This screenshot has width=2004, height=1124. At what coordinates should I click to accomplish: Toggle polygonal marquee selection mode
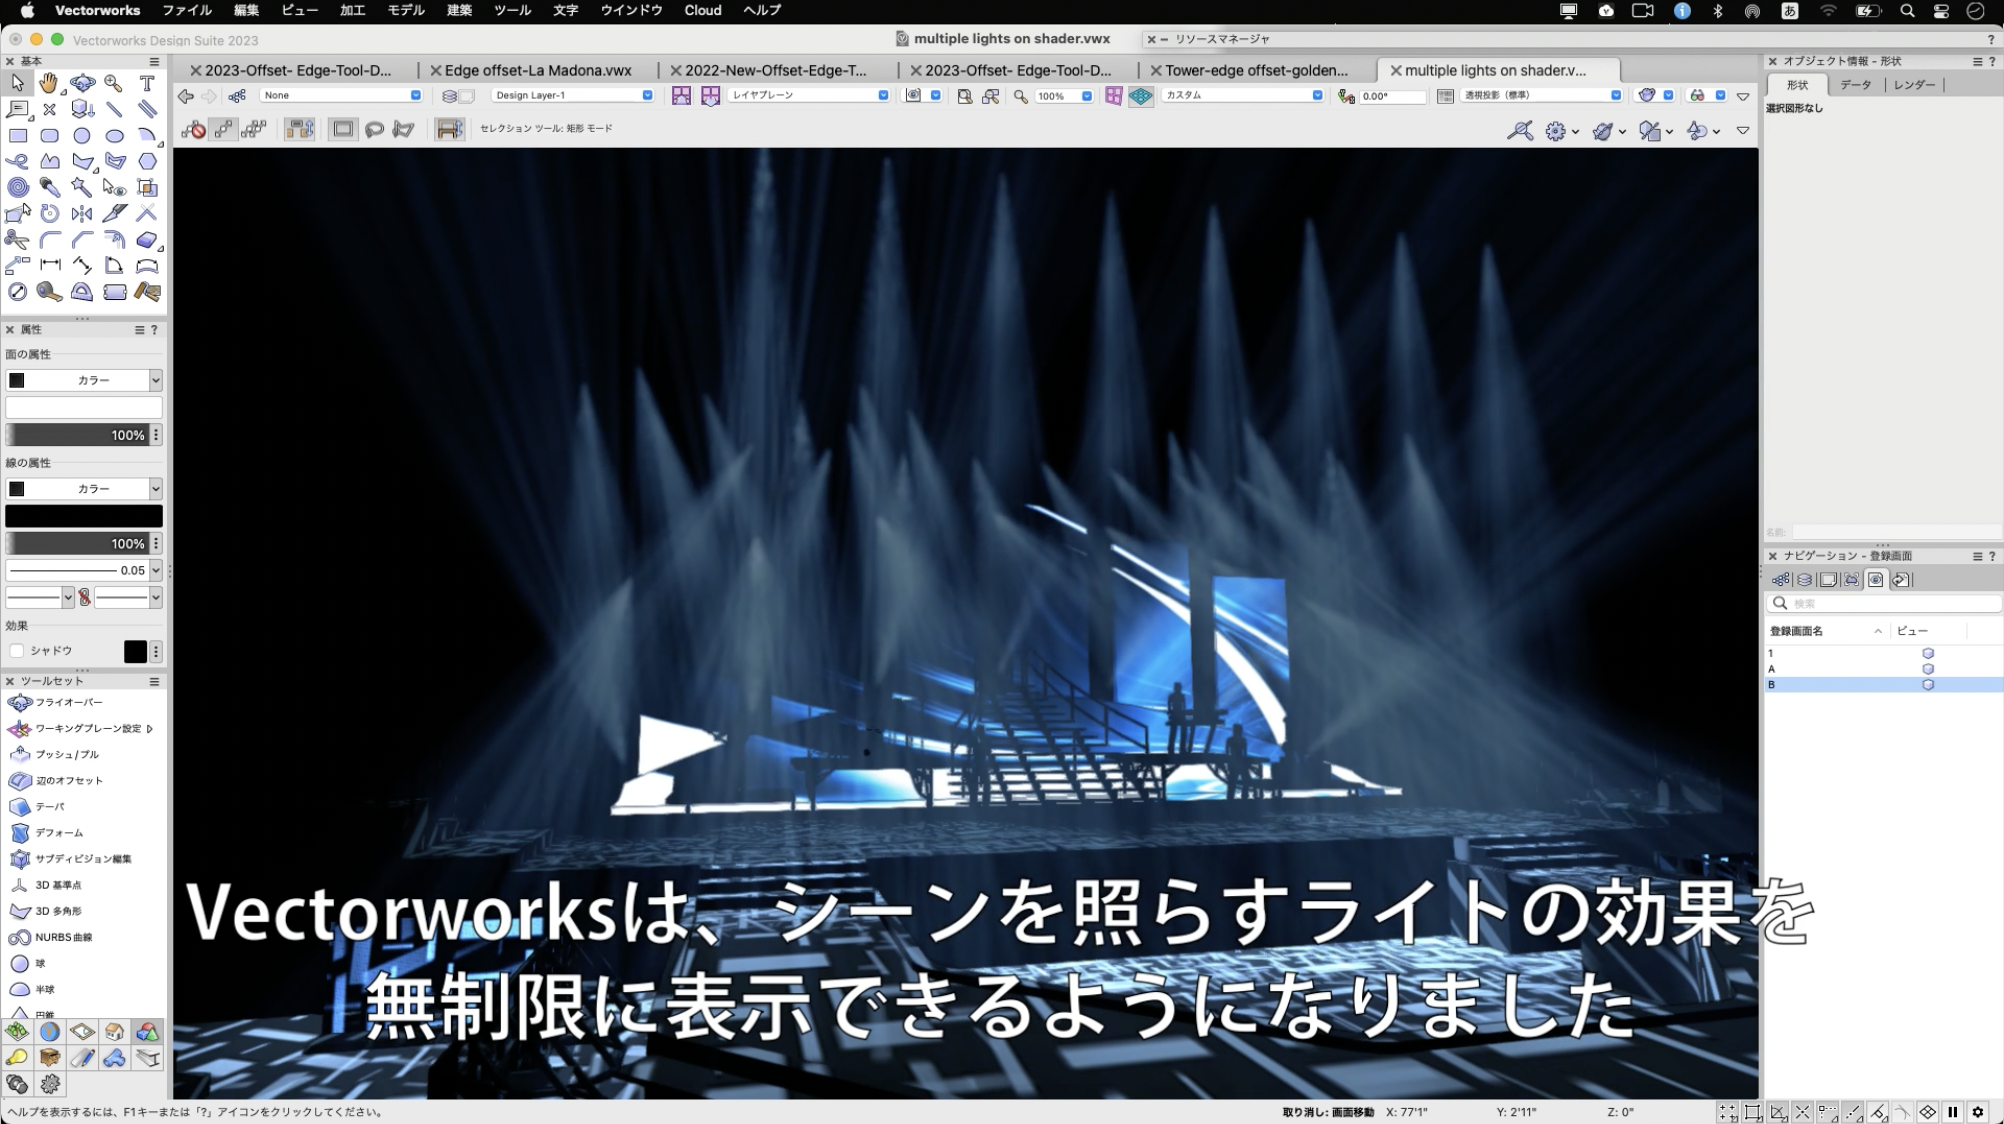coord(404,129)
